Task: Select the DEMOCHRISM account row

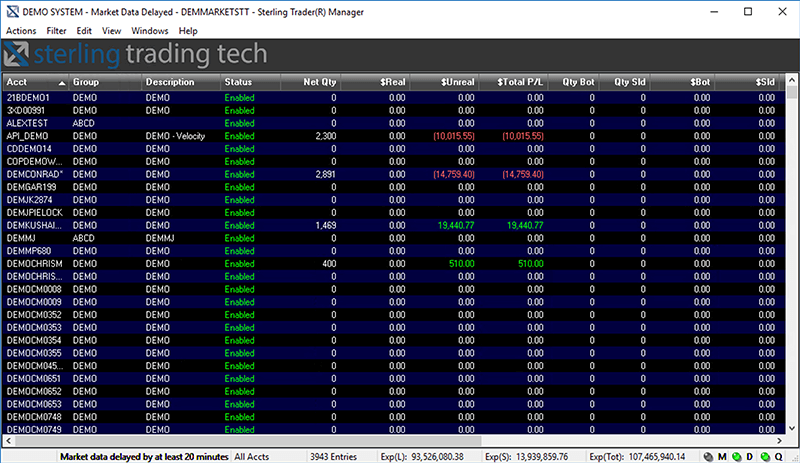Action: [x=394, y=263]
